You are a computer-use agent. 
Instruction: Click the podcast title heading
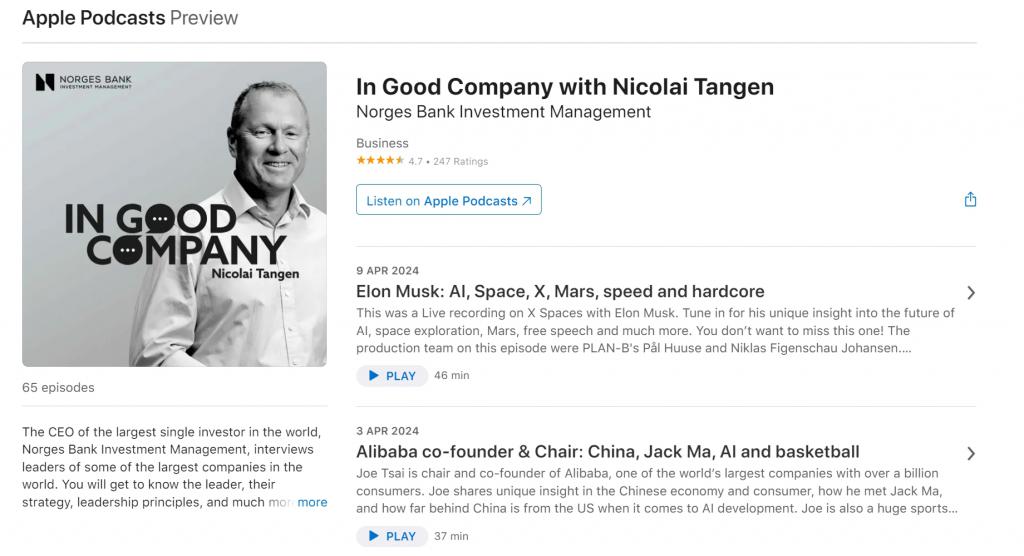pos(564,87)
